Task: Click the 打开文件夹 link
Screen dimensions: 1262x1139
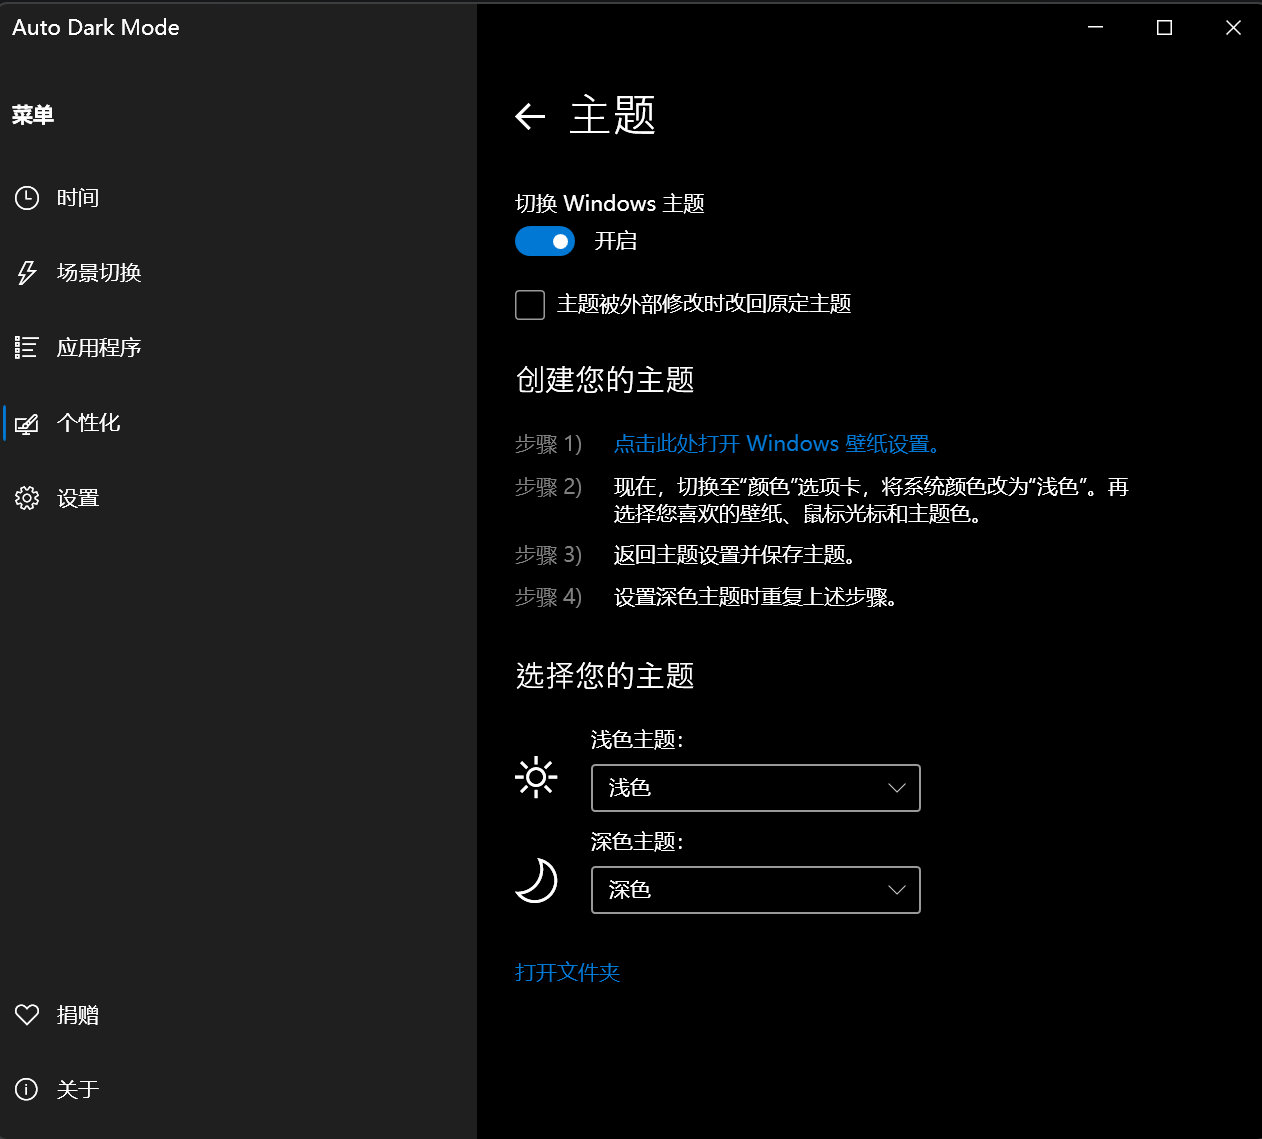Action: coord(567,973)
